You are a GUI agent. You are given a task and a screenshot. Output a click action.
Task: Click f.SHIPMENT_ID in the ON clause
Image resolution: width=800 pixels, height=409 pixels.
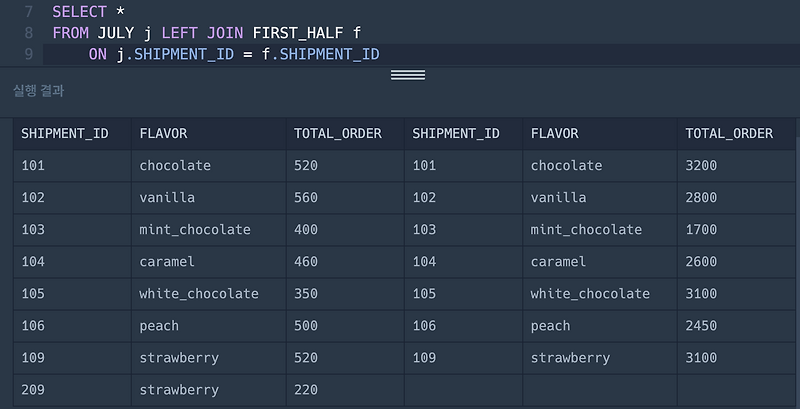click(320, 54)
